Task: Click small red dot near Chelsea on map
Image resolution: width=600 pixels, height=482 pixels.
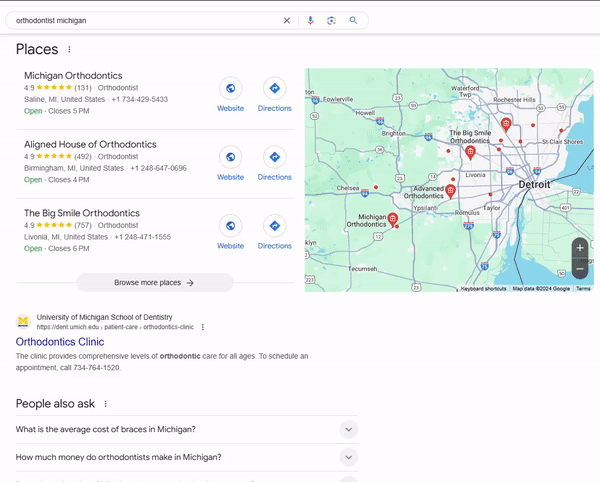Action: 376,187
